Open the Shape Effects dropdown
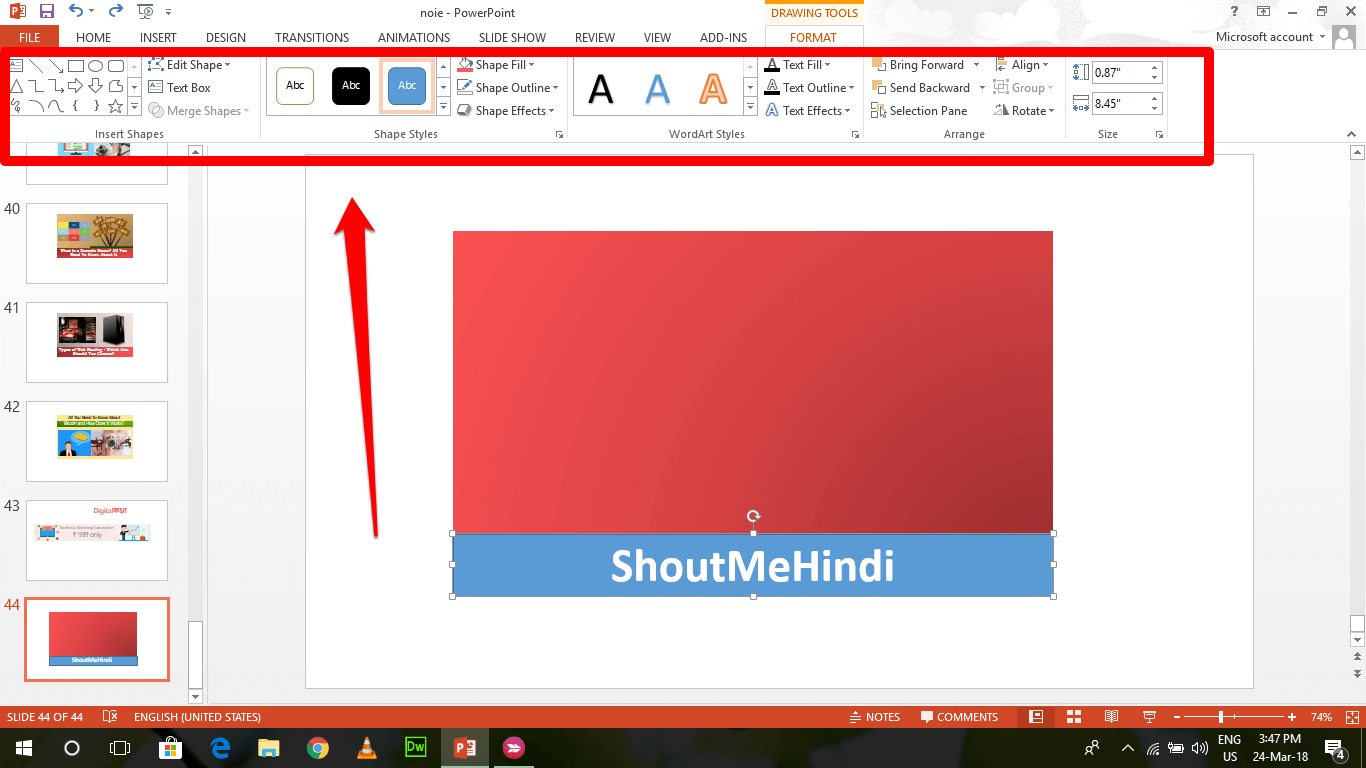This screenshot has width=1366, height=768. (506, 111)
